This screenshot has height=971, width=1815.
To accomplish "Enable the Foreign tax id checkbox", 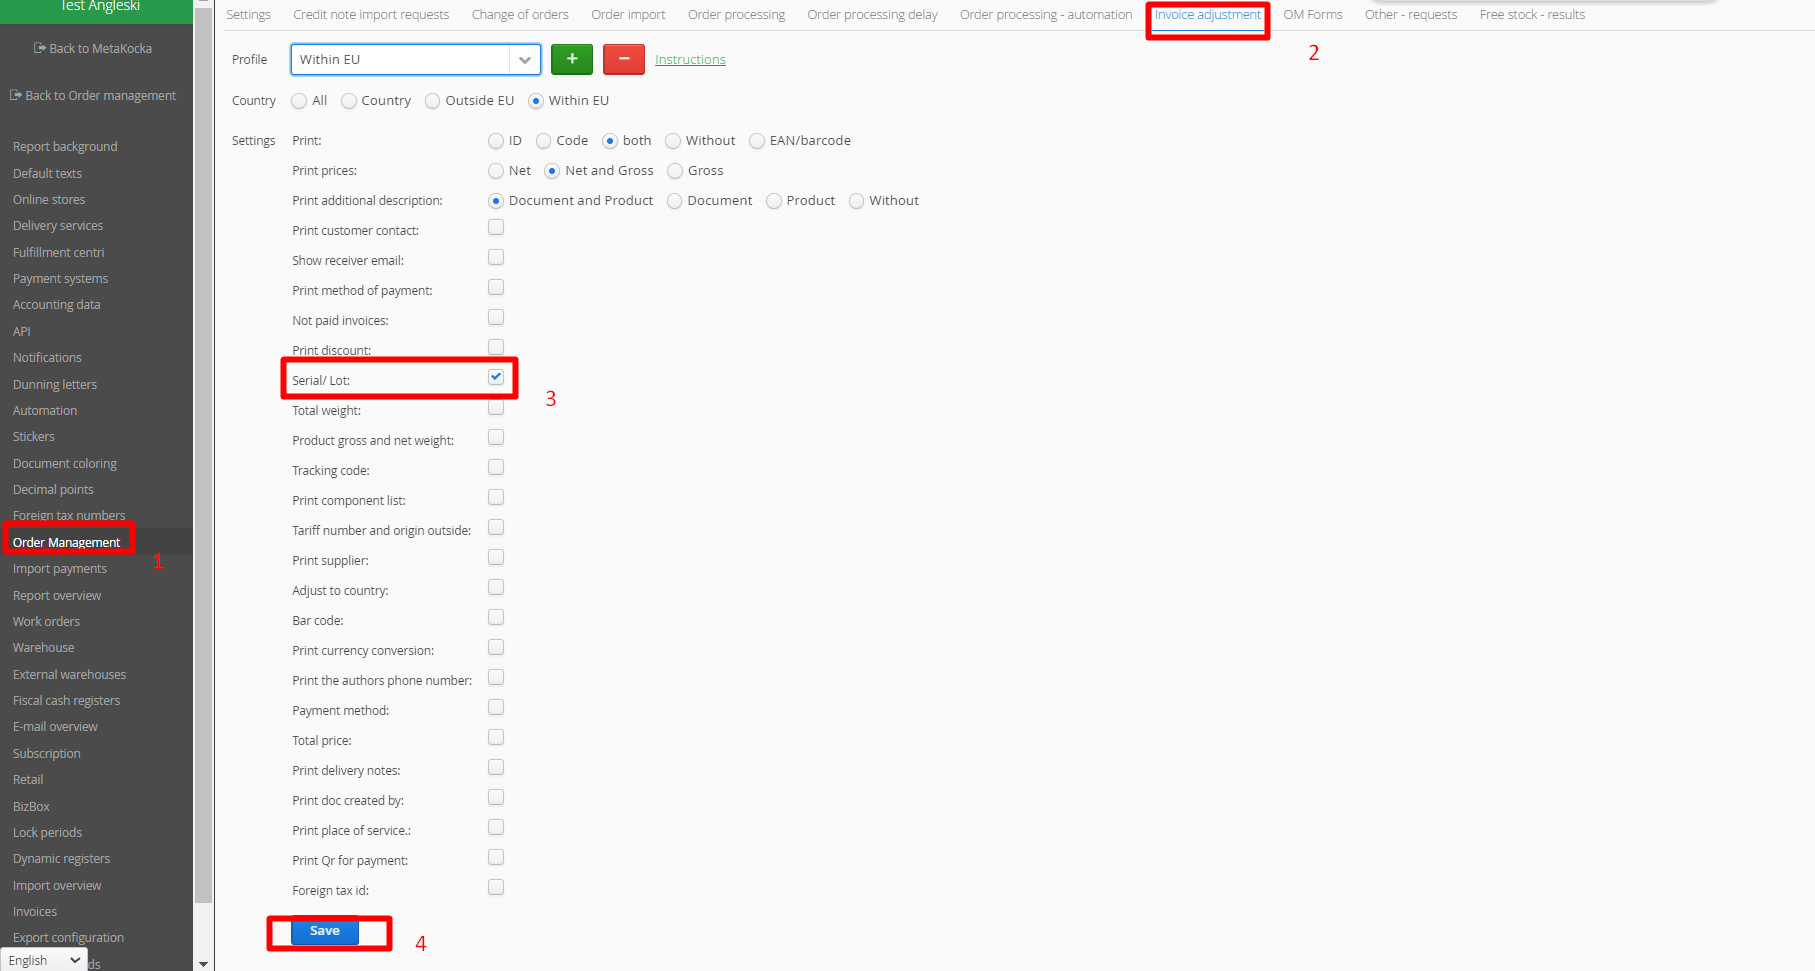I will (496, 888).
